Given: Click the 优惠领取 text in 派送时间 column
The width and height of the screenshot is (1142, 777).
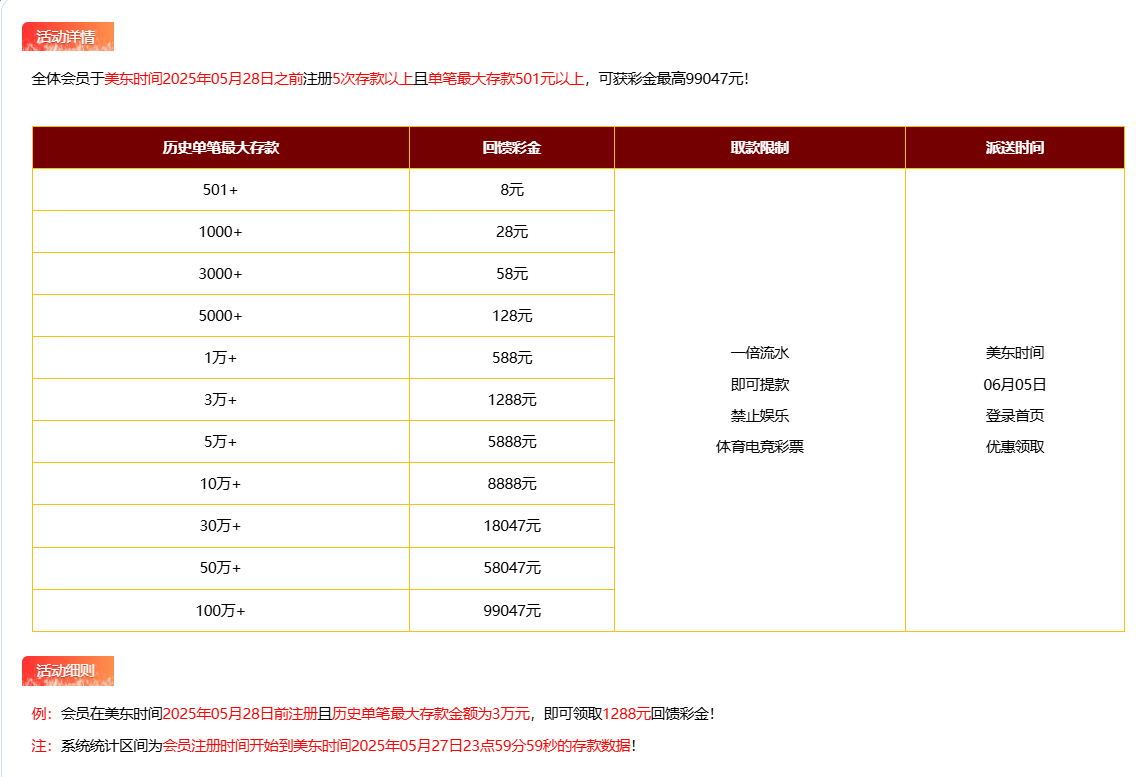Looking at the screenshot, I should pos(1014,447).
